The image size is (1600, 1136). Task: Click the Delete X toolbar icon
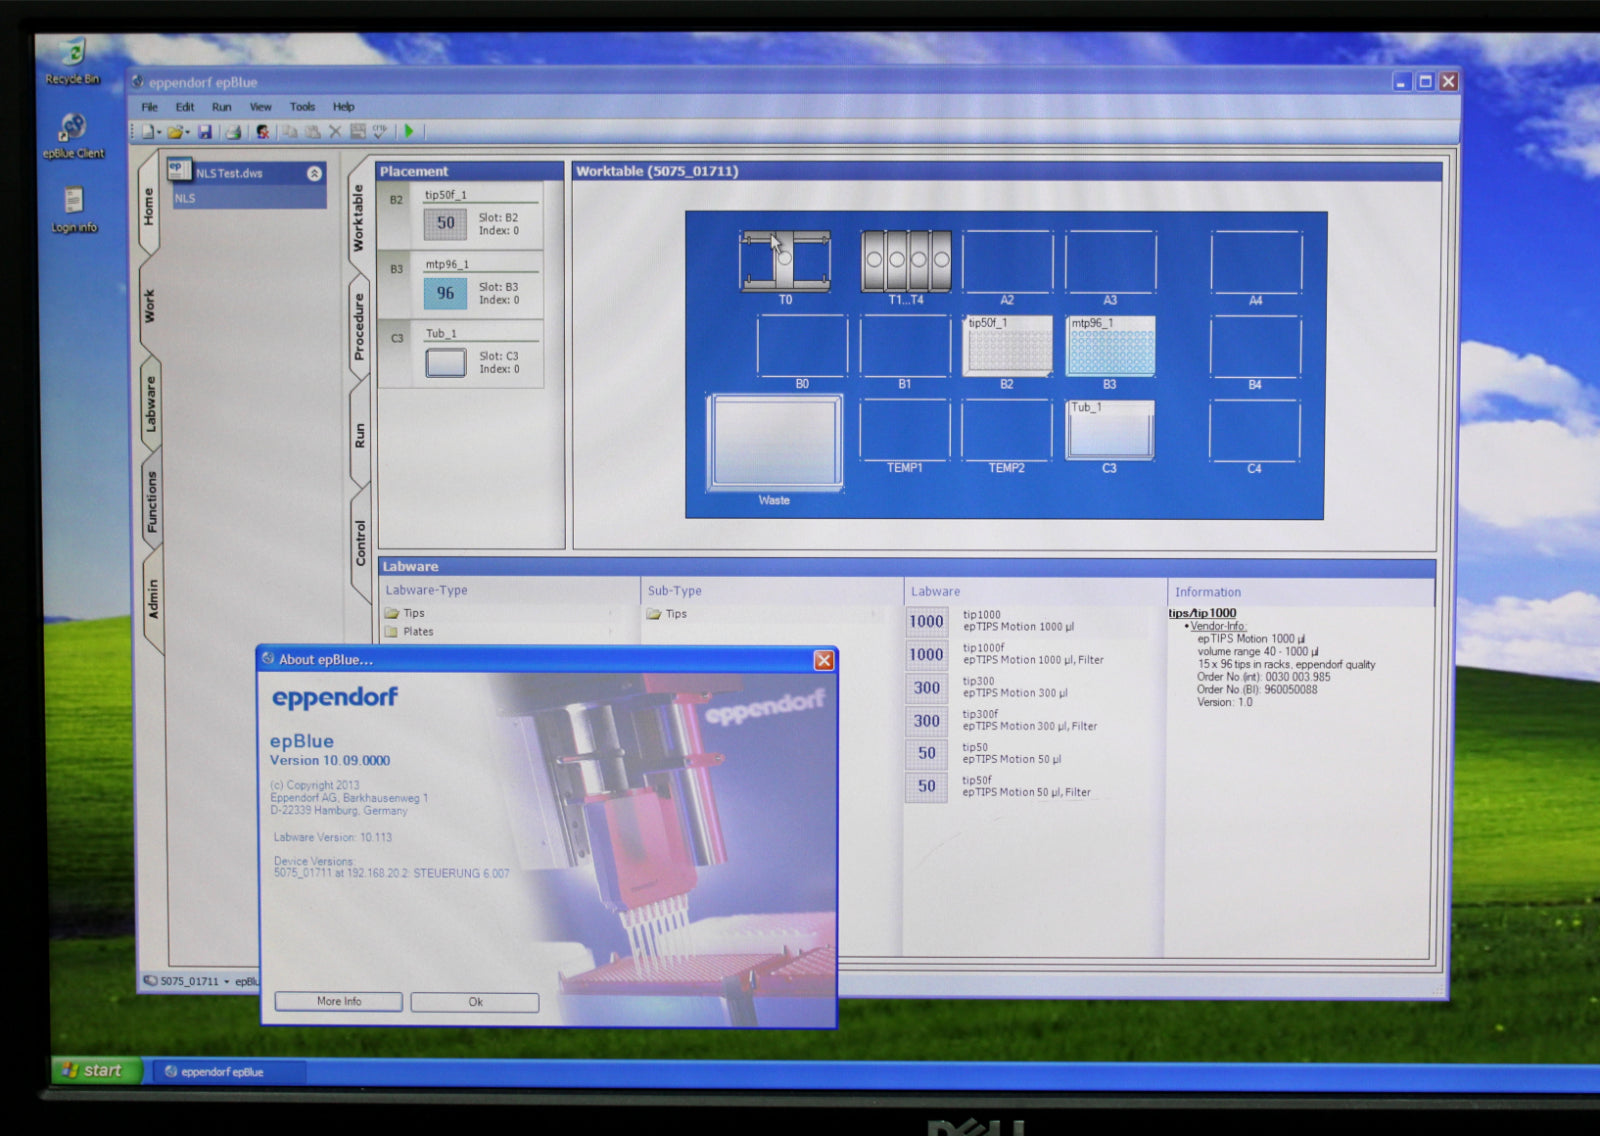click(335, 131)
